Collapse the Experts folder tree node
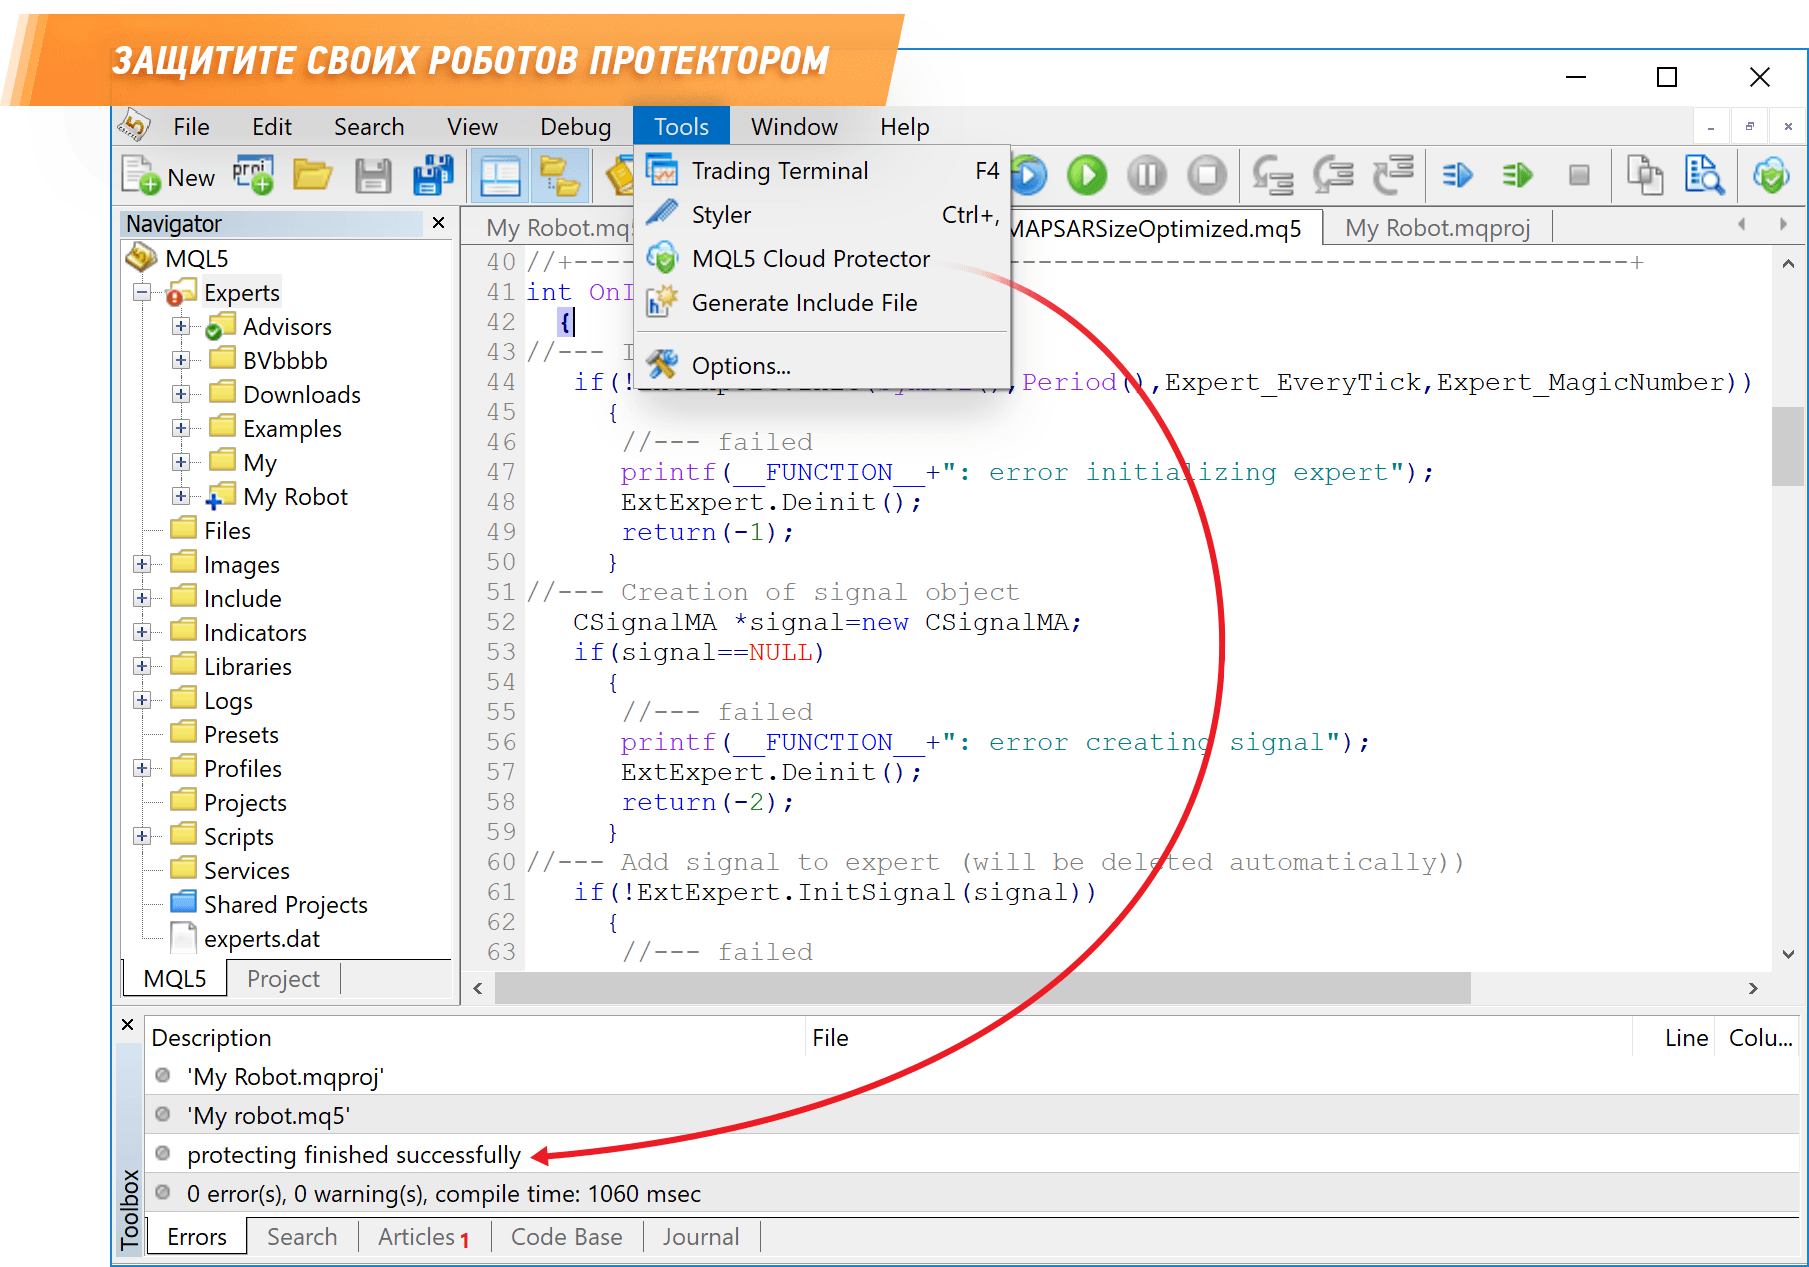This screenshot has height=1267, width=1809. [x=143, y=293]
